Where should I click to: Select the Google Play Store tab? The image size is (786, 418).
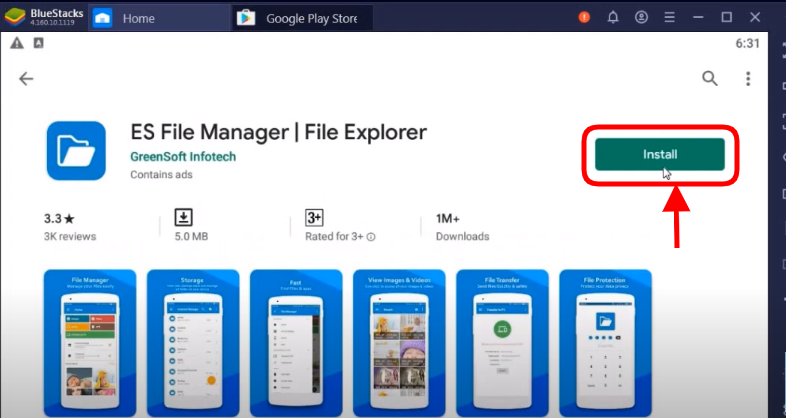point(302,18)
